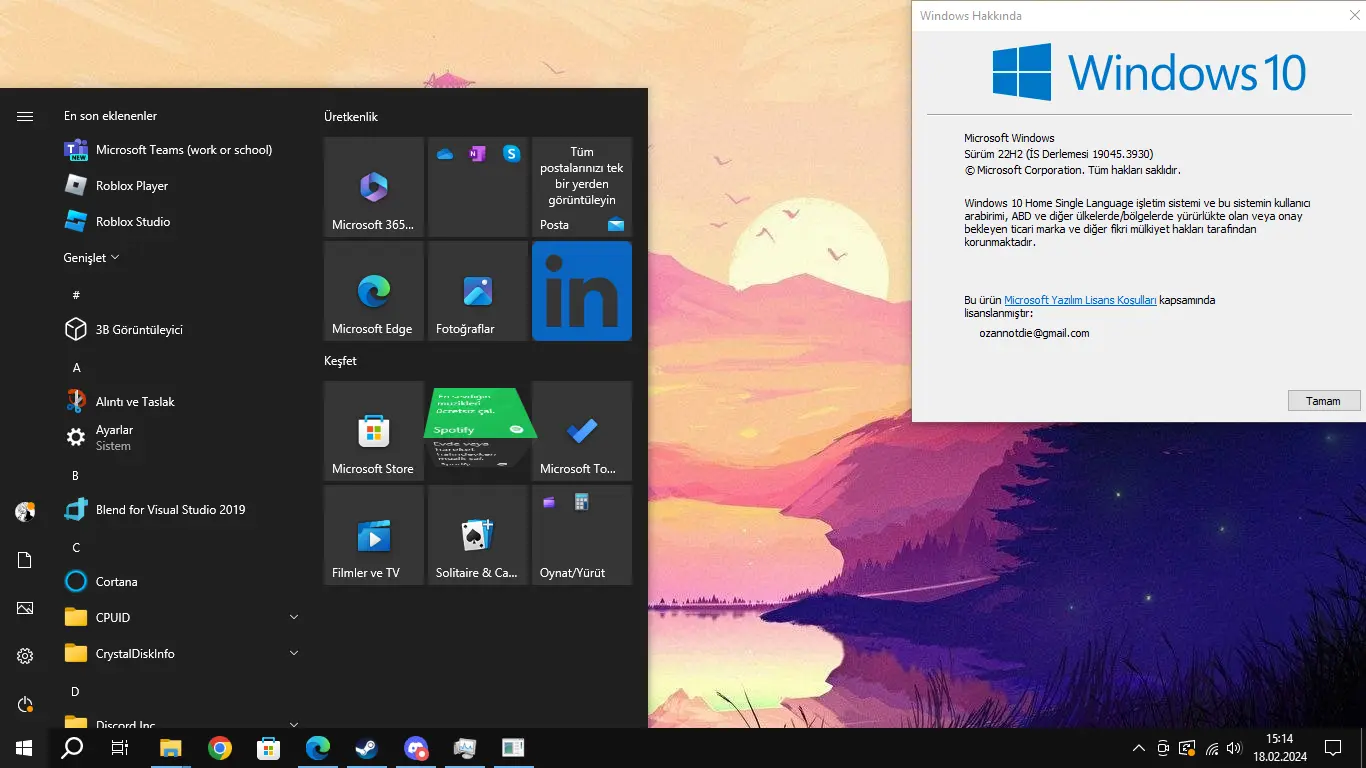This screenshot has height=768, width=1366.
Task: Open Microsoft Store from the taskbar
Action: (269, 748)
